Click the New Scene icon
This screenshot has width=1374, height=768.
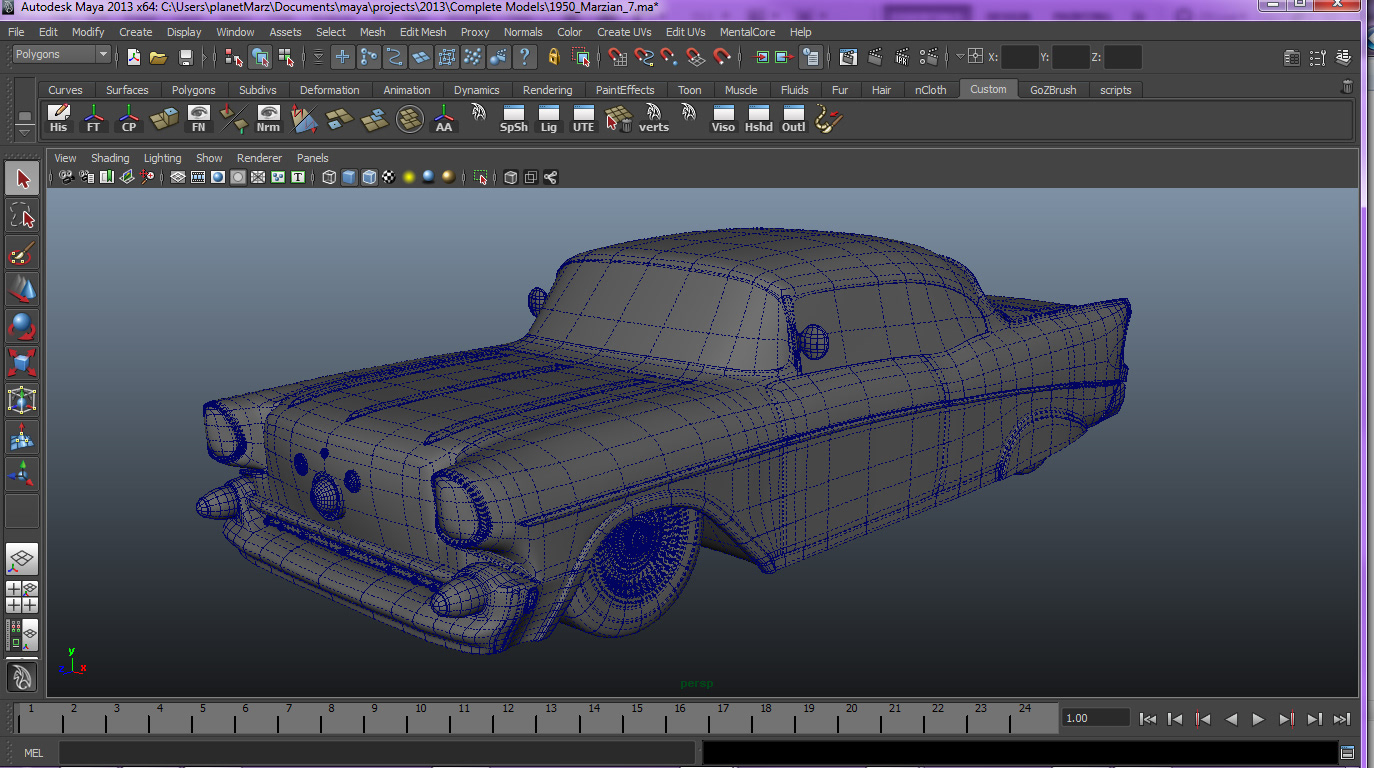133,57
